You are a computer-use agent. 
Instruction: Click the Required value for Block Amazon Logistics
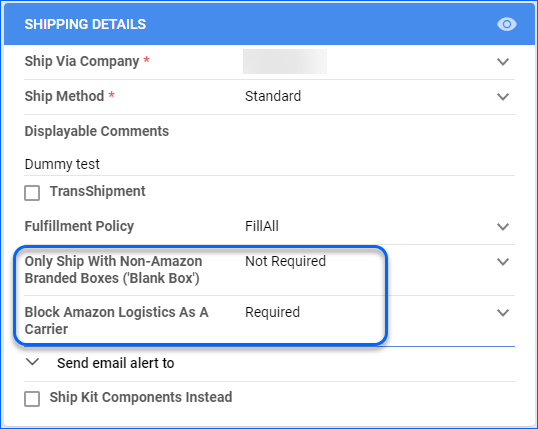pyautogui.click(x=272, y=312)
